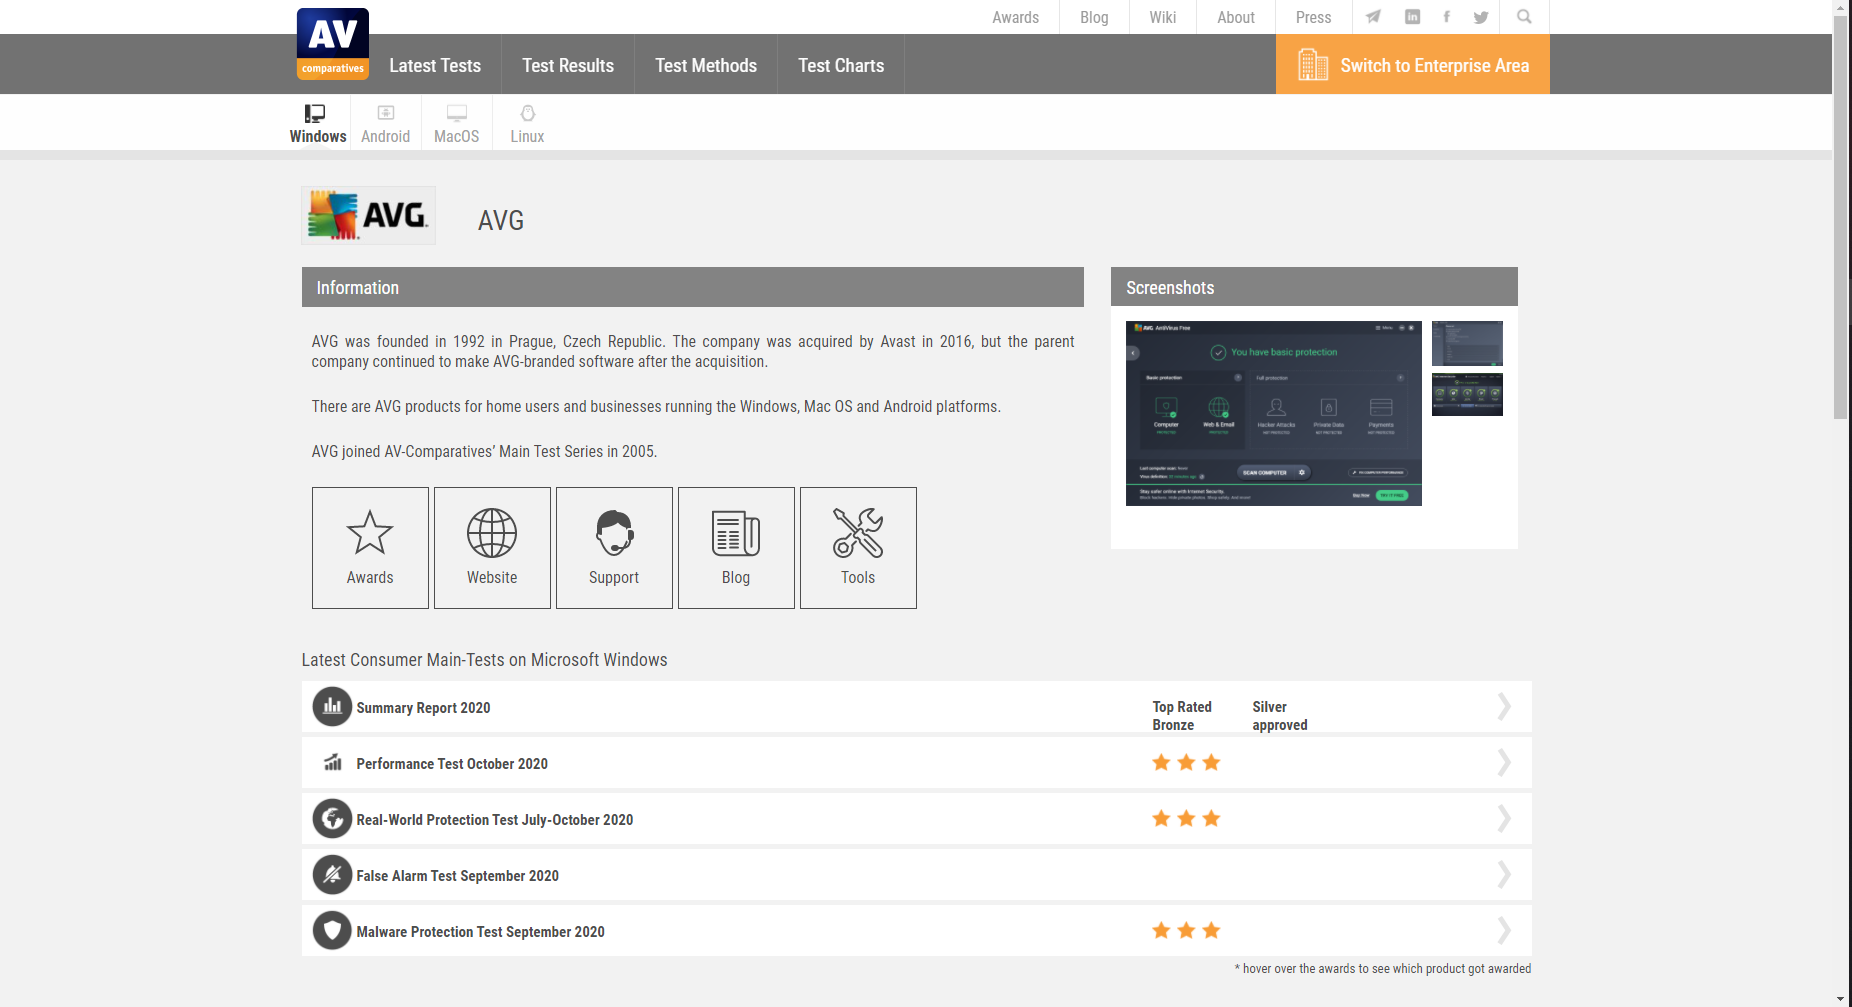1852x1007 pixels.
Task: Click the Information section header
Action: [693, 287]
